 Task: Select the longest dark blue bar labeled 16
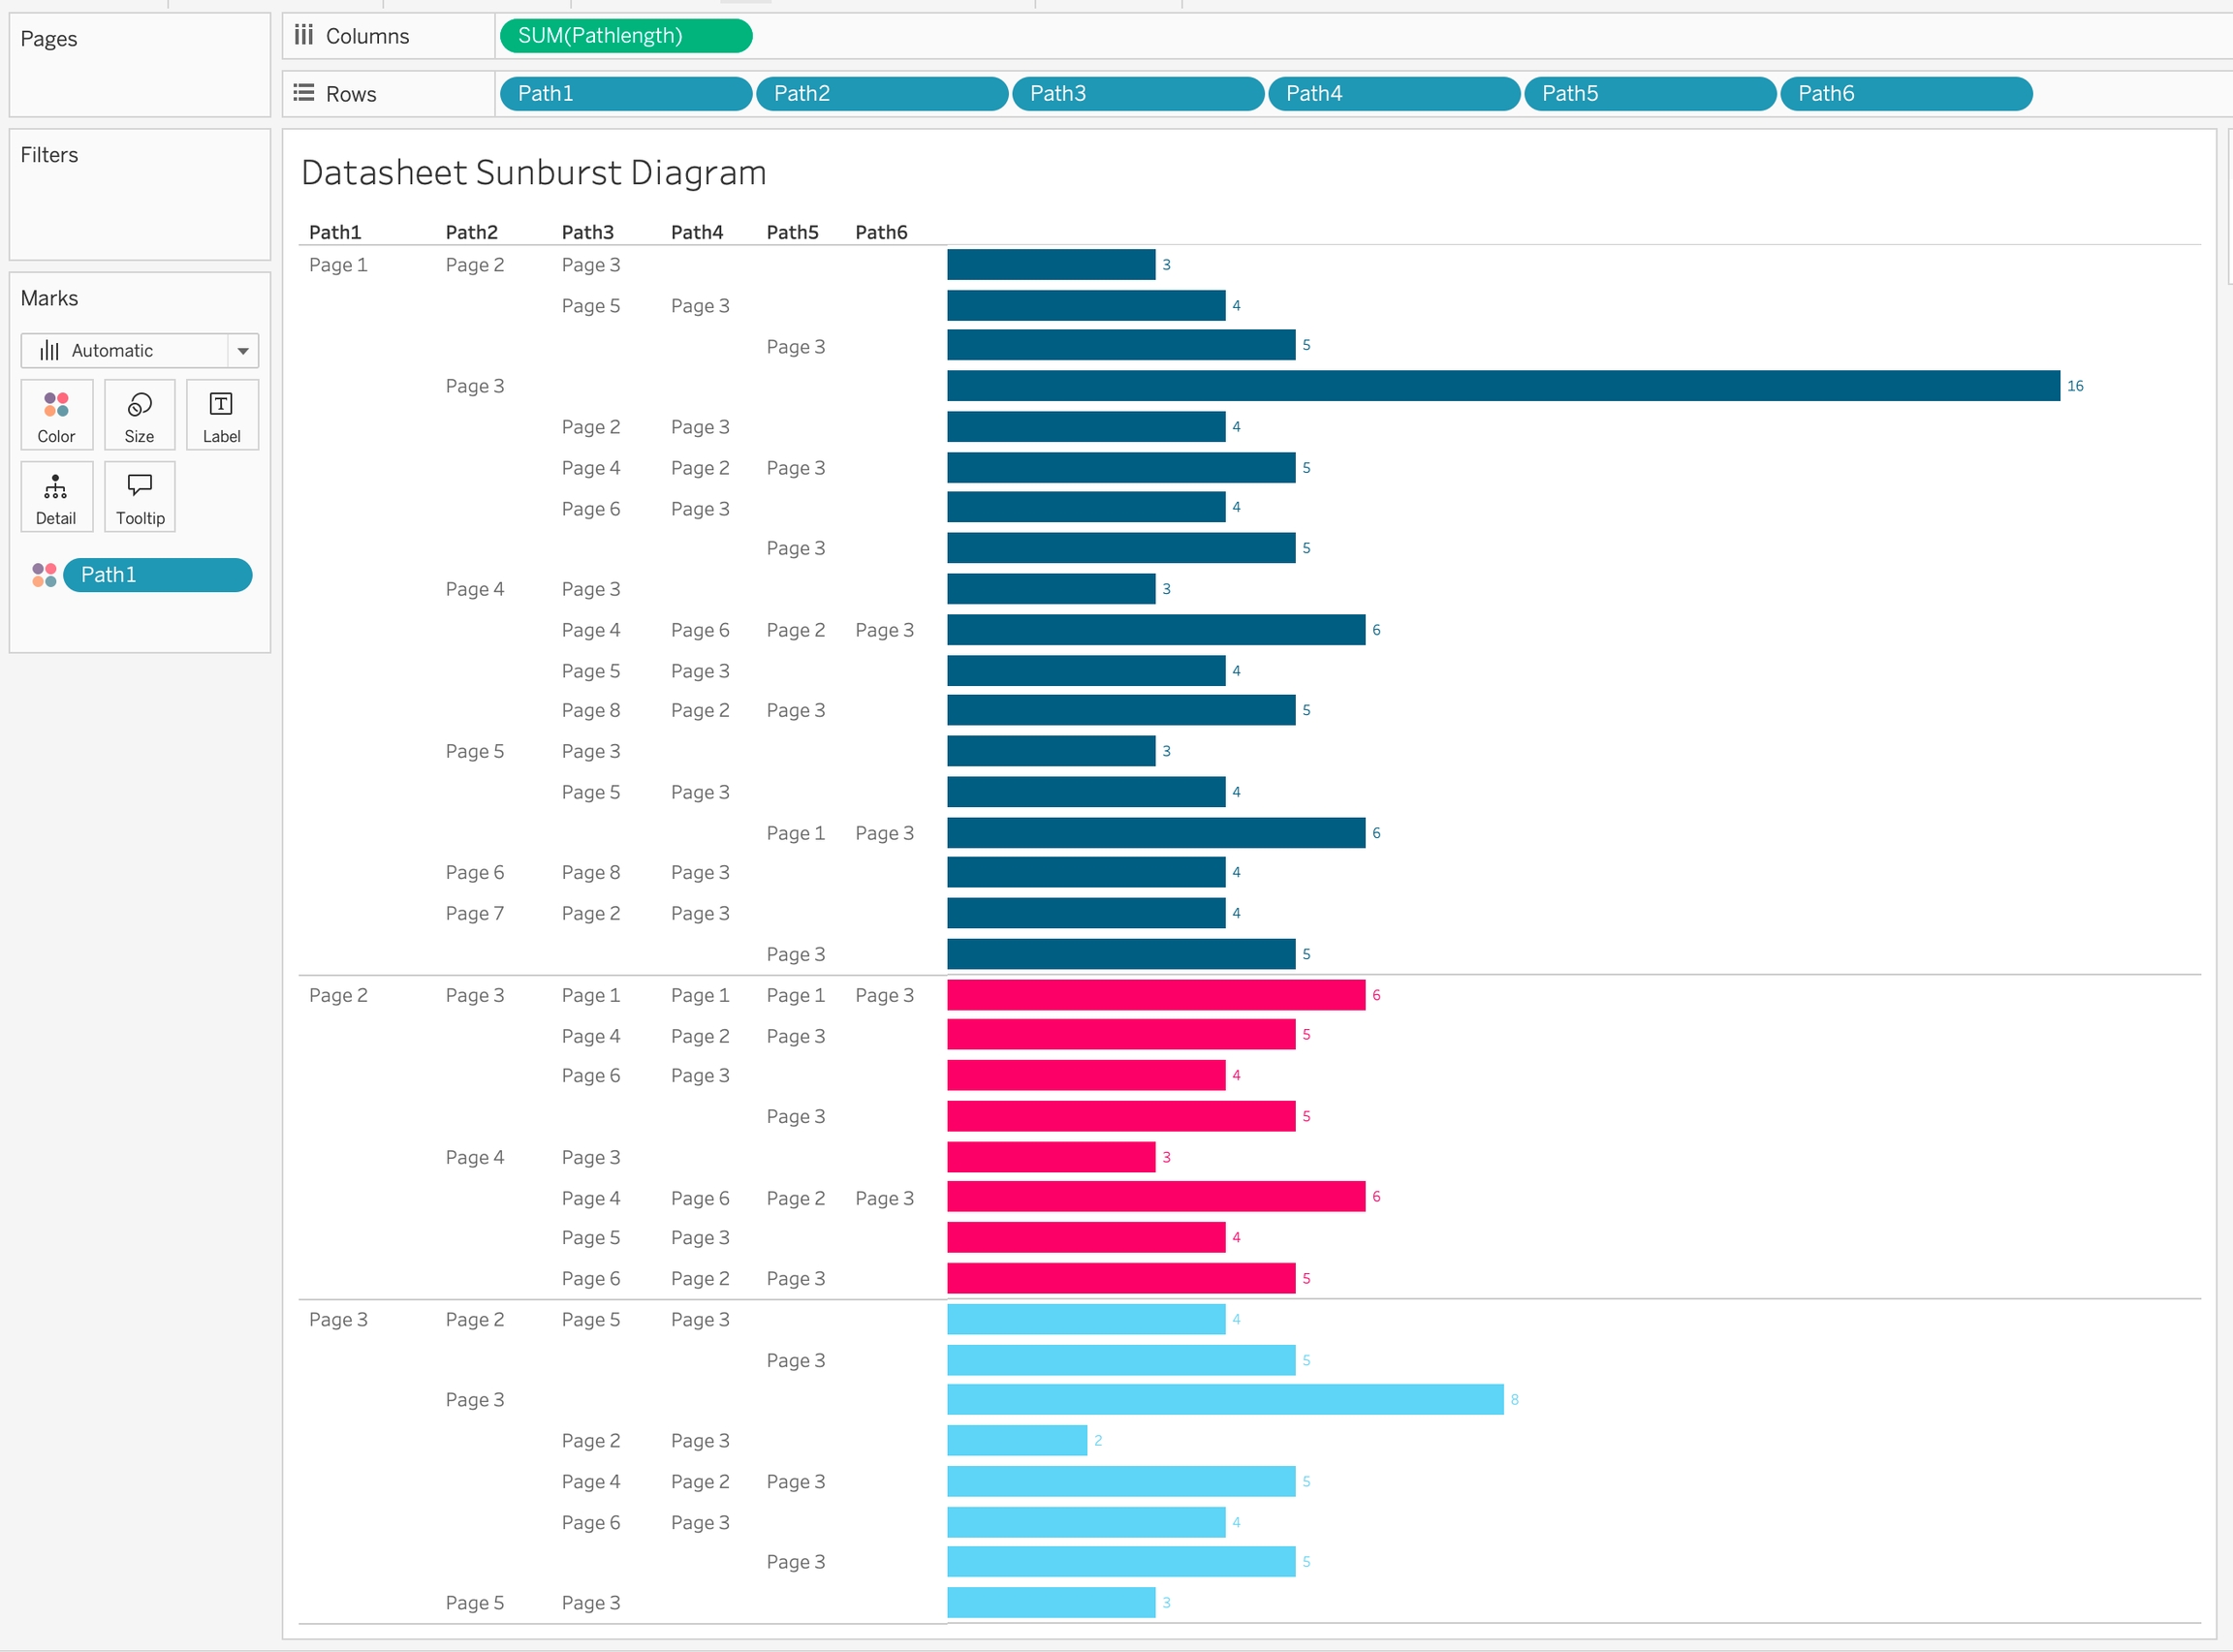click(1502, 386)
